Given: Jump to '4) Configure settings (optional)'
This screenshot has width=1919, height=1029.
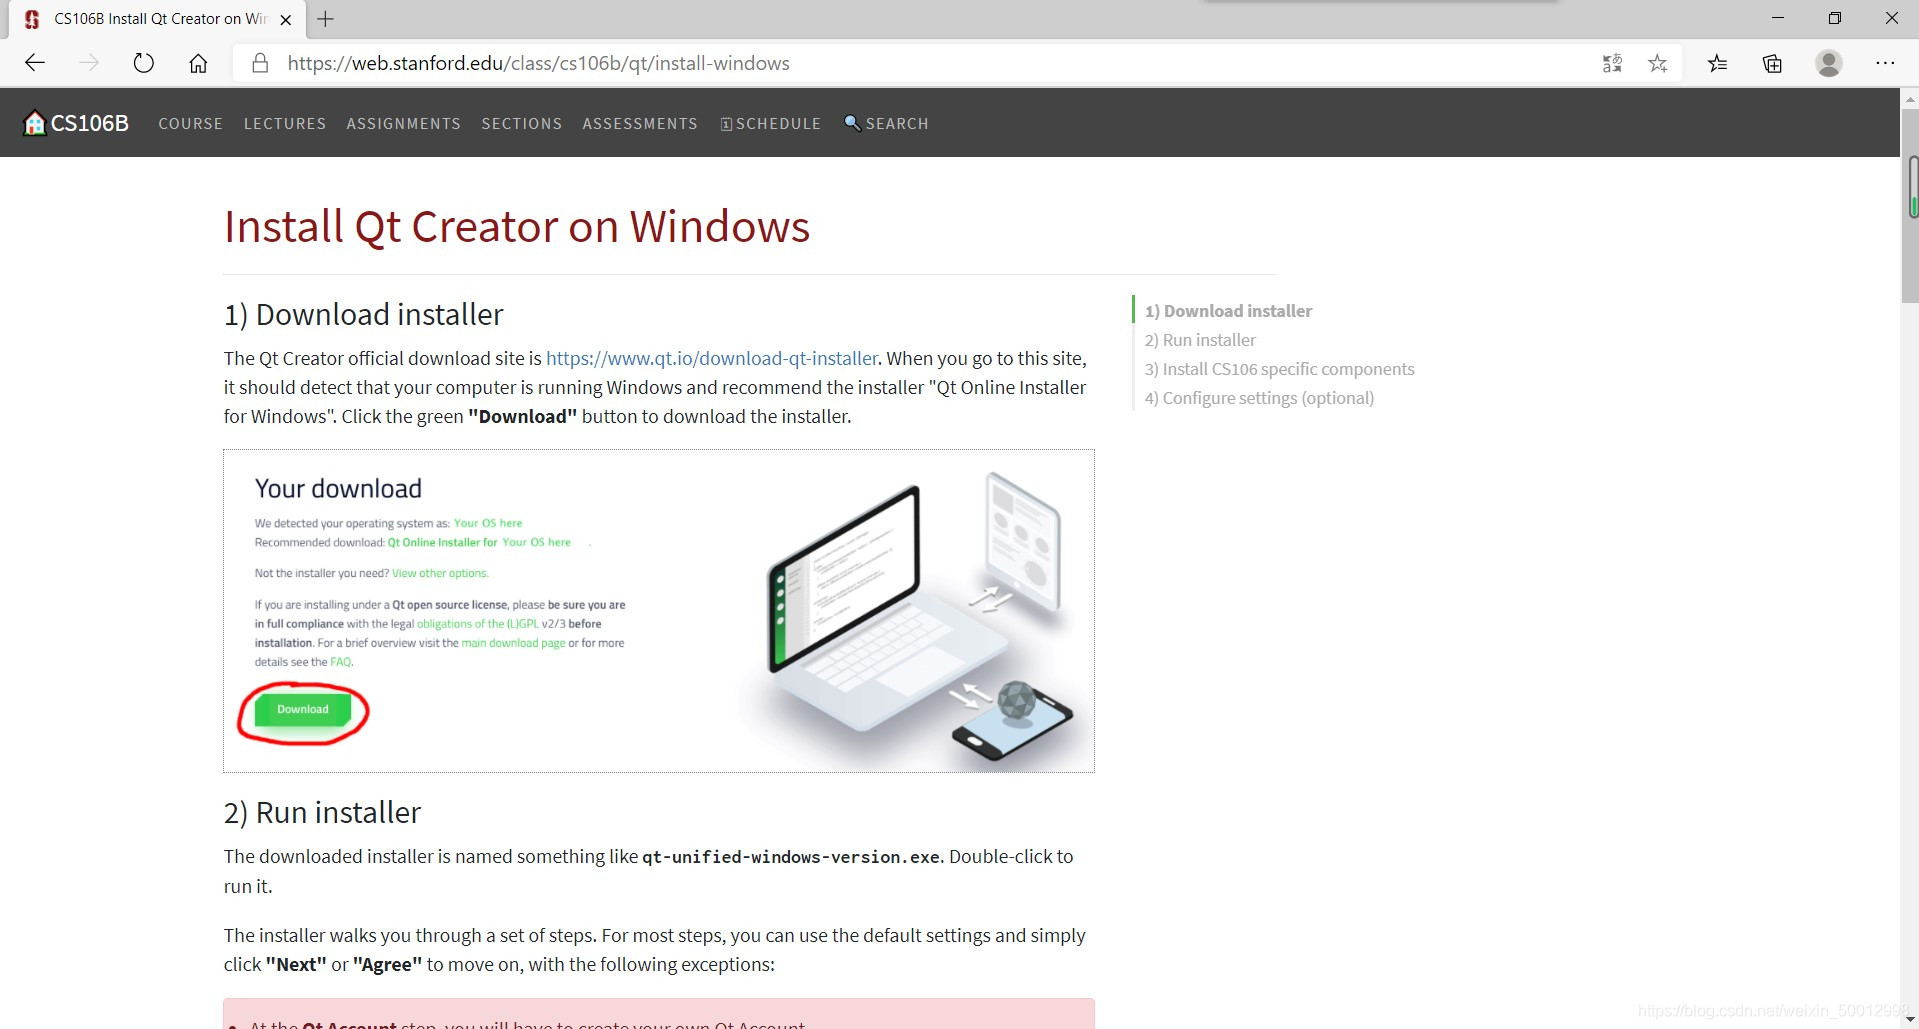Looking at the screenshot, I should (x=1259, y=398).
